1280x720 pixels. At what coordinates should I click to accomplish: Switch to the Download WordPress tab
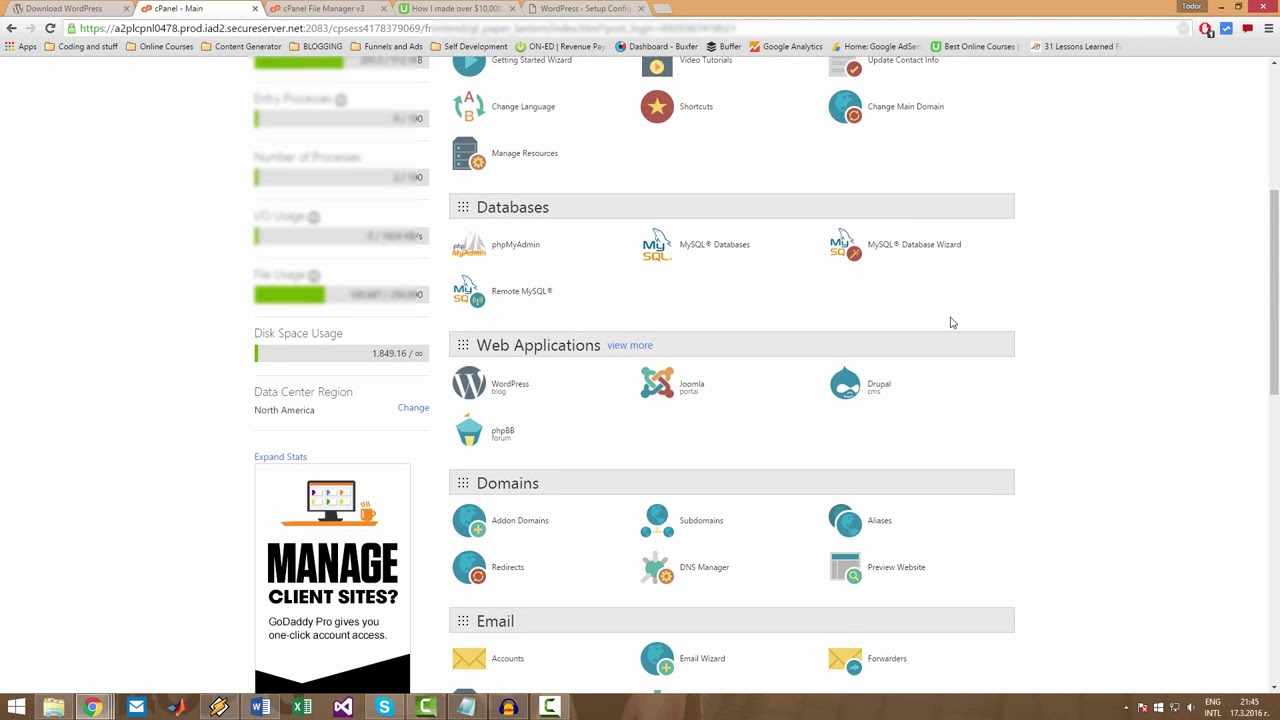pos(68,9)
